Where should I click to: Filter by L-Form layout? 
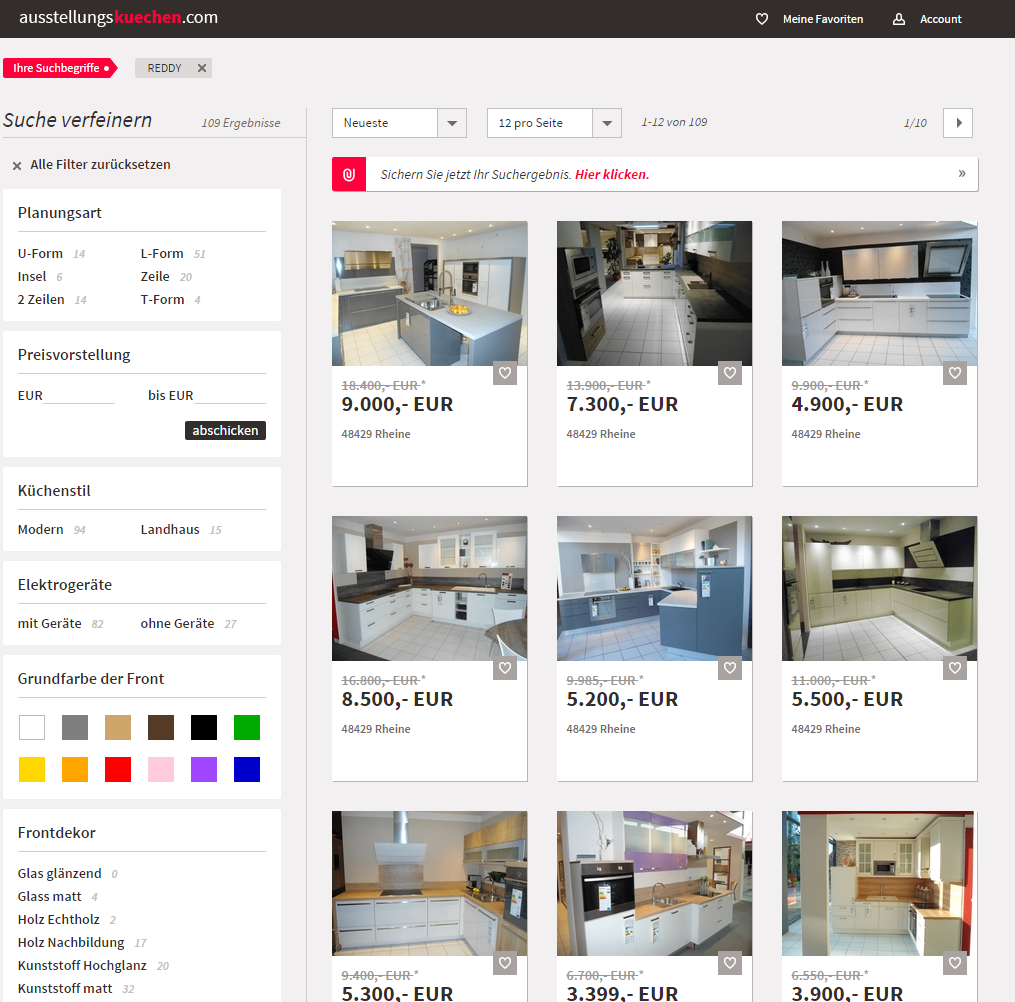(162, 254)
